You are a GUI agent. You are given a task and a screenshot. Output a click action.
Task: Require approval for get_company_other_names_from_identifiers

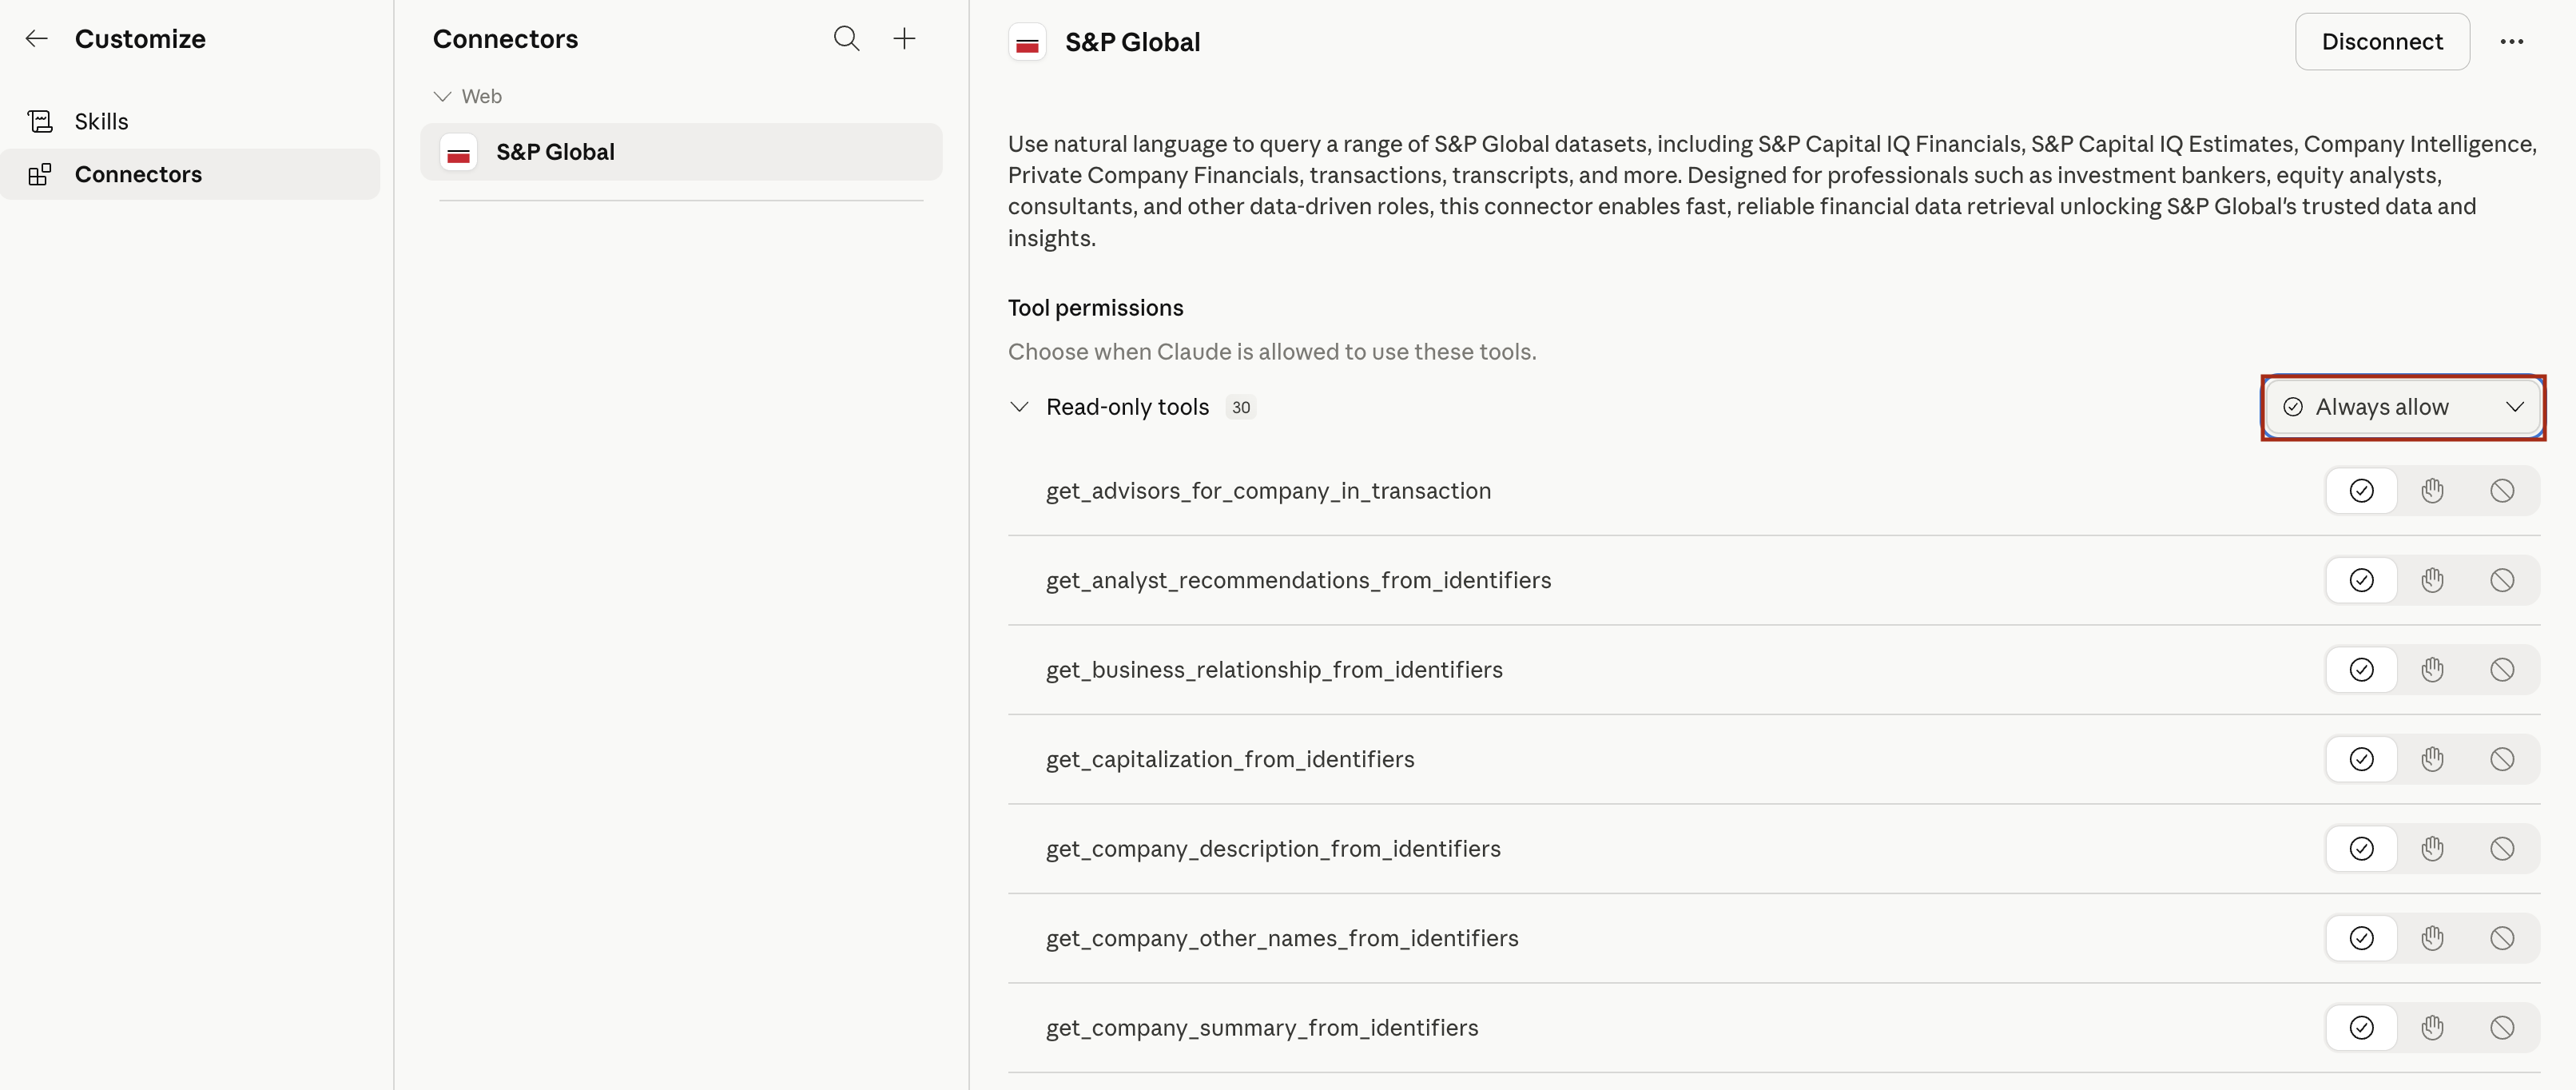(x=2432, y=938)
